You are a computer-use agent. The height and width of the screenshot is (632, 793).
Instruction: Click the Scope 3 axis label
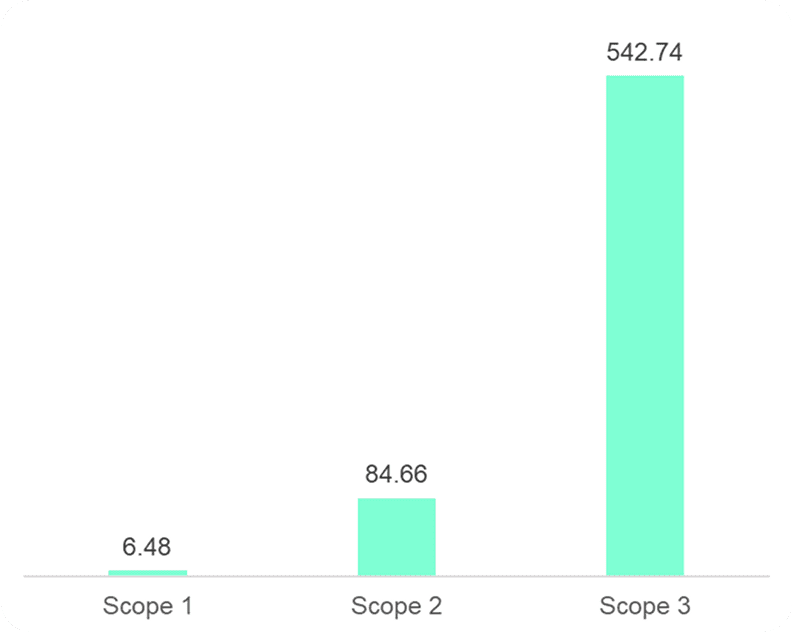[645, 606]
